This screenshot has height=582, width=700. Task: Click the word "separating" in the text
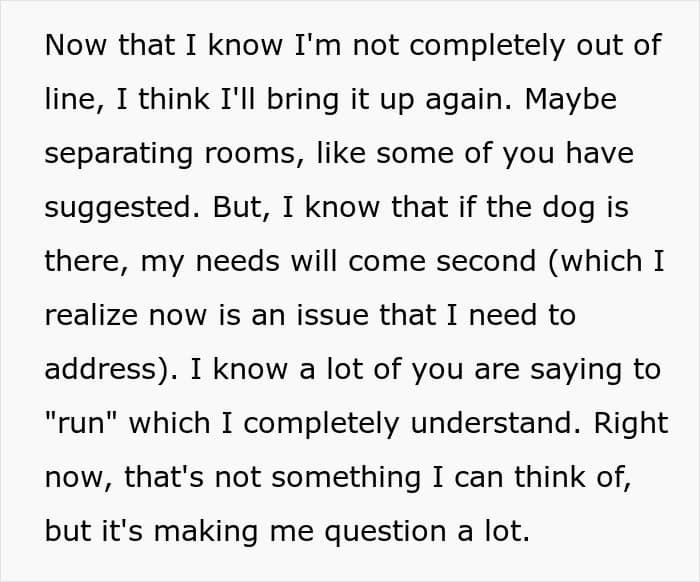click(119, 155)
